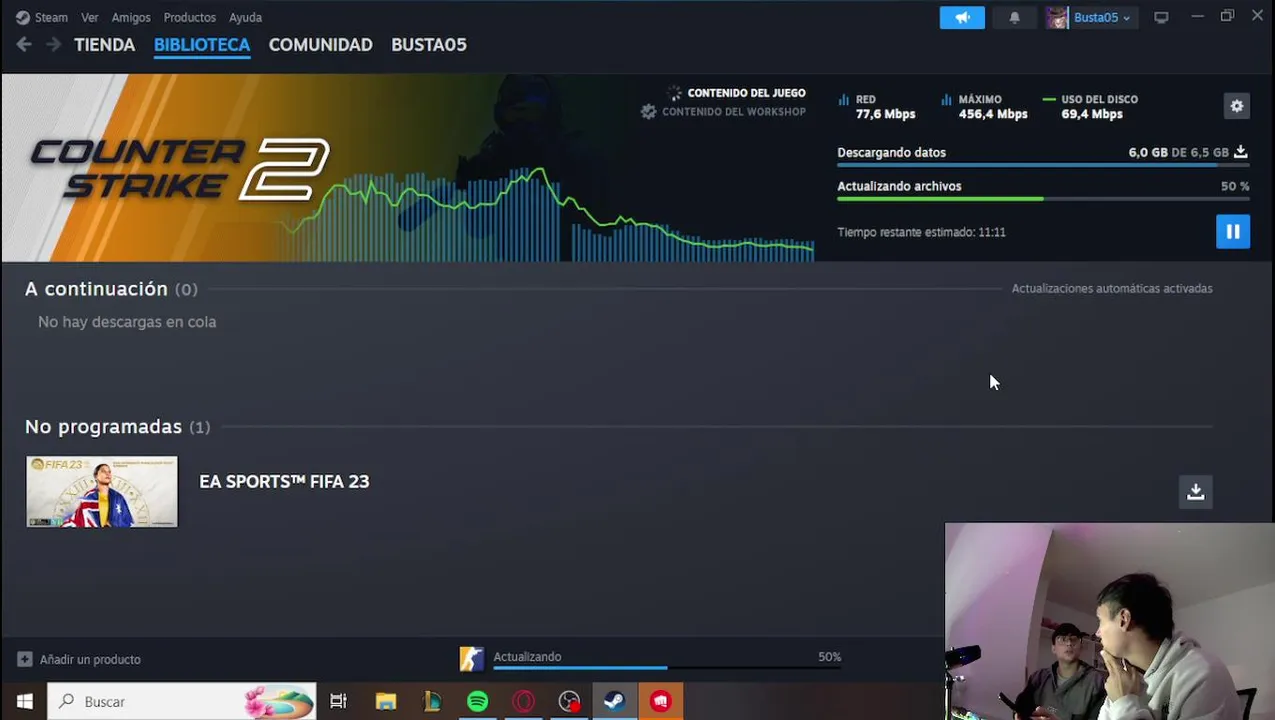
Task: Open the Amigos menu
Action: 131,17
